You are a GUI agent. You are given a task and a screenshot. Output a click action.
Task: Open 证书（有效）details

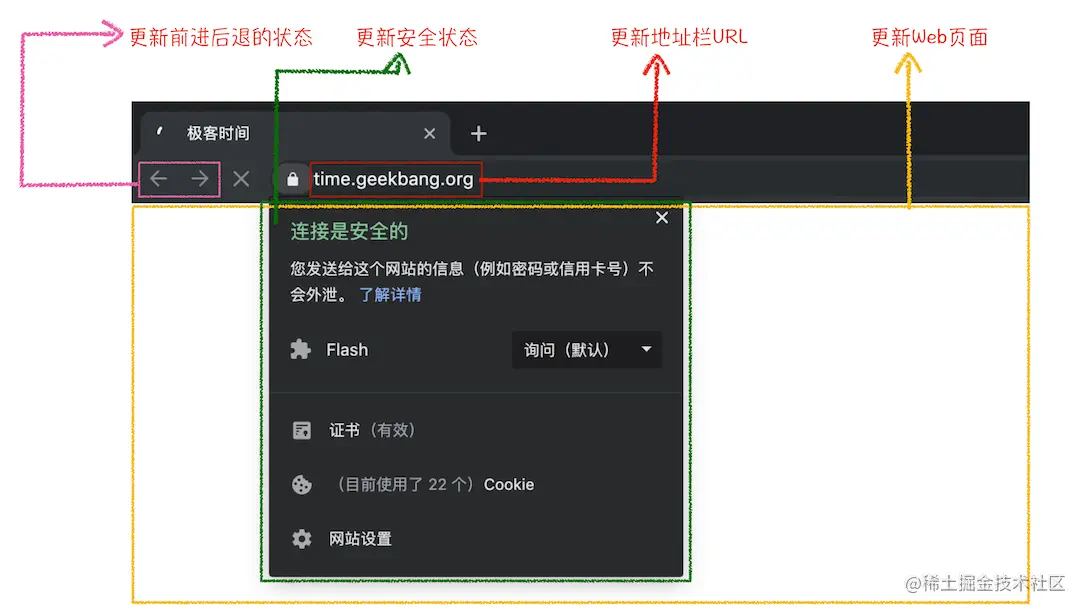click(x=372, y=430)
